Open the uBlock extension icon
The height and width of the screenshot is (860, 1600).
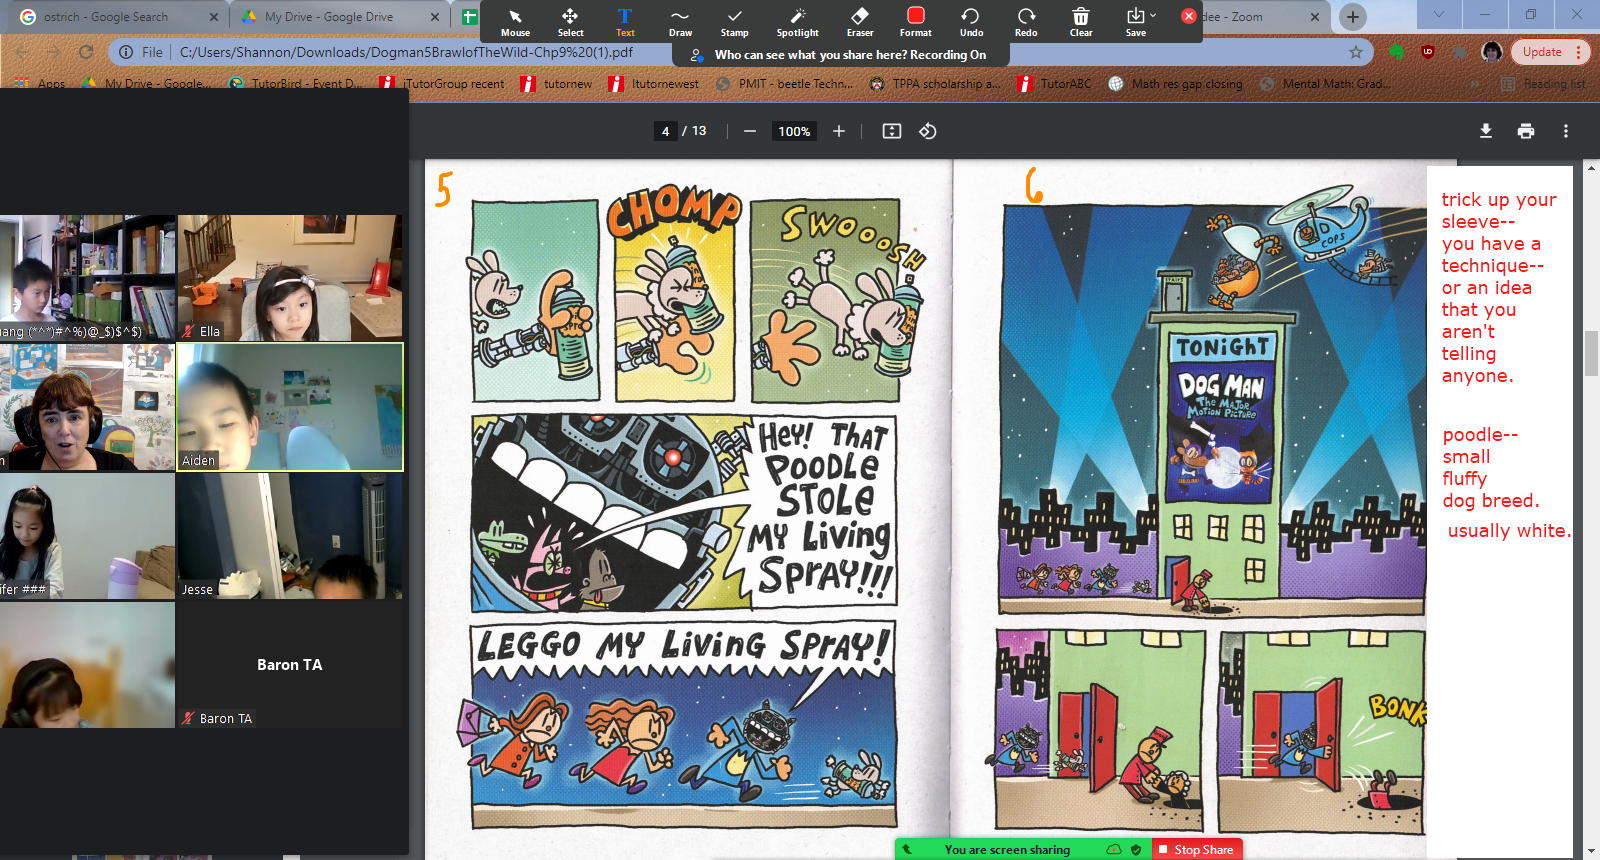(1428, 52)
